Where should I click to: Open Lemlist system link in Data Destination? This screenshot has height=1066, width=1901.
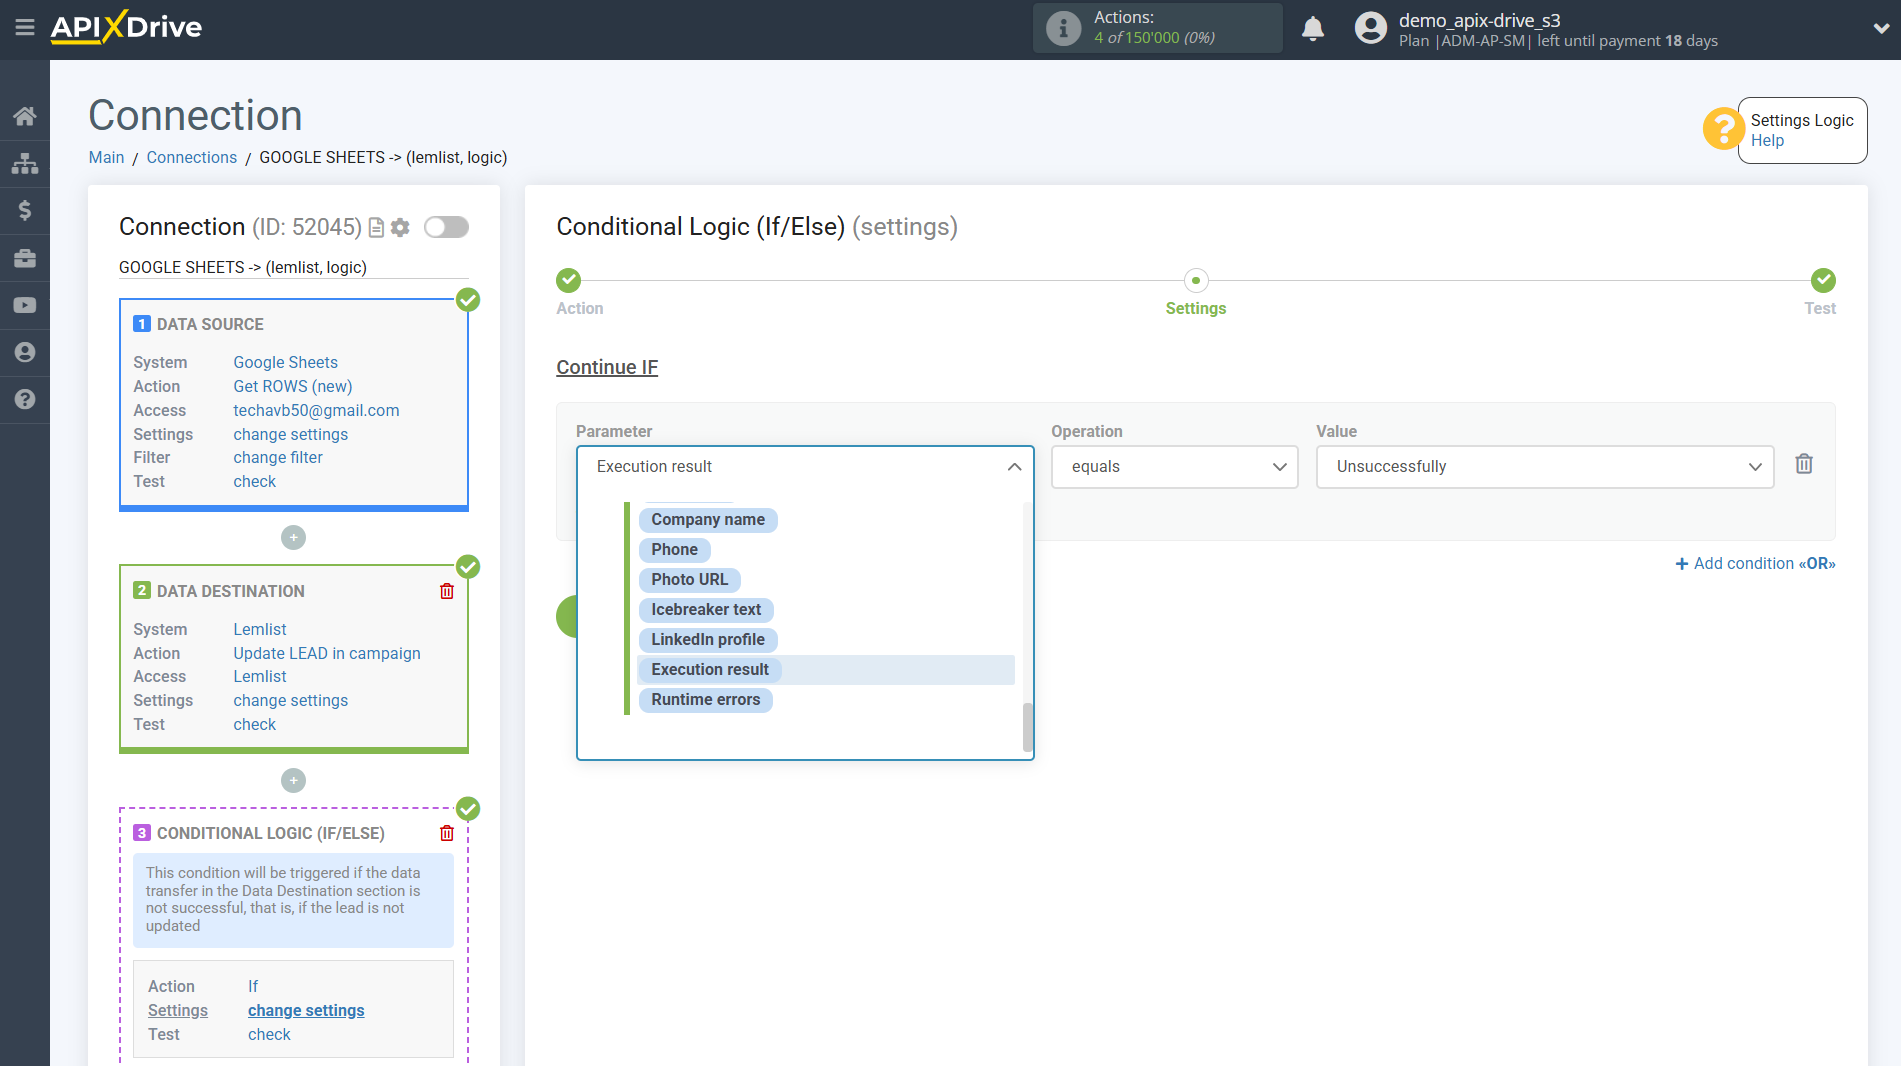pos(260,630)
